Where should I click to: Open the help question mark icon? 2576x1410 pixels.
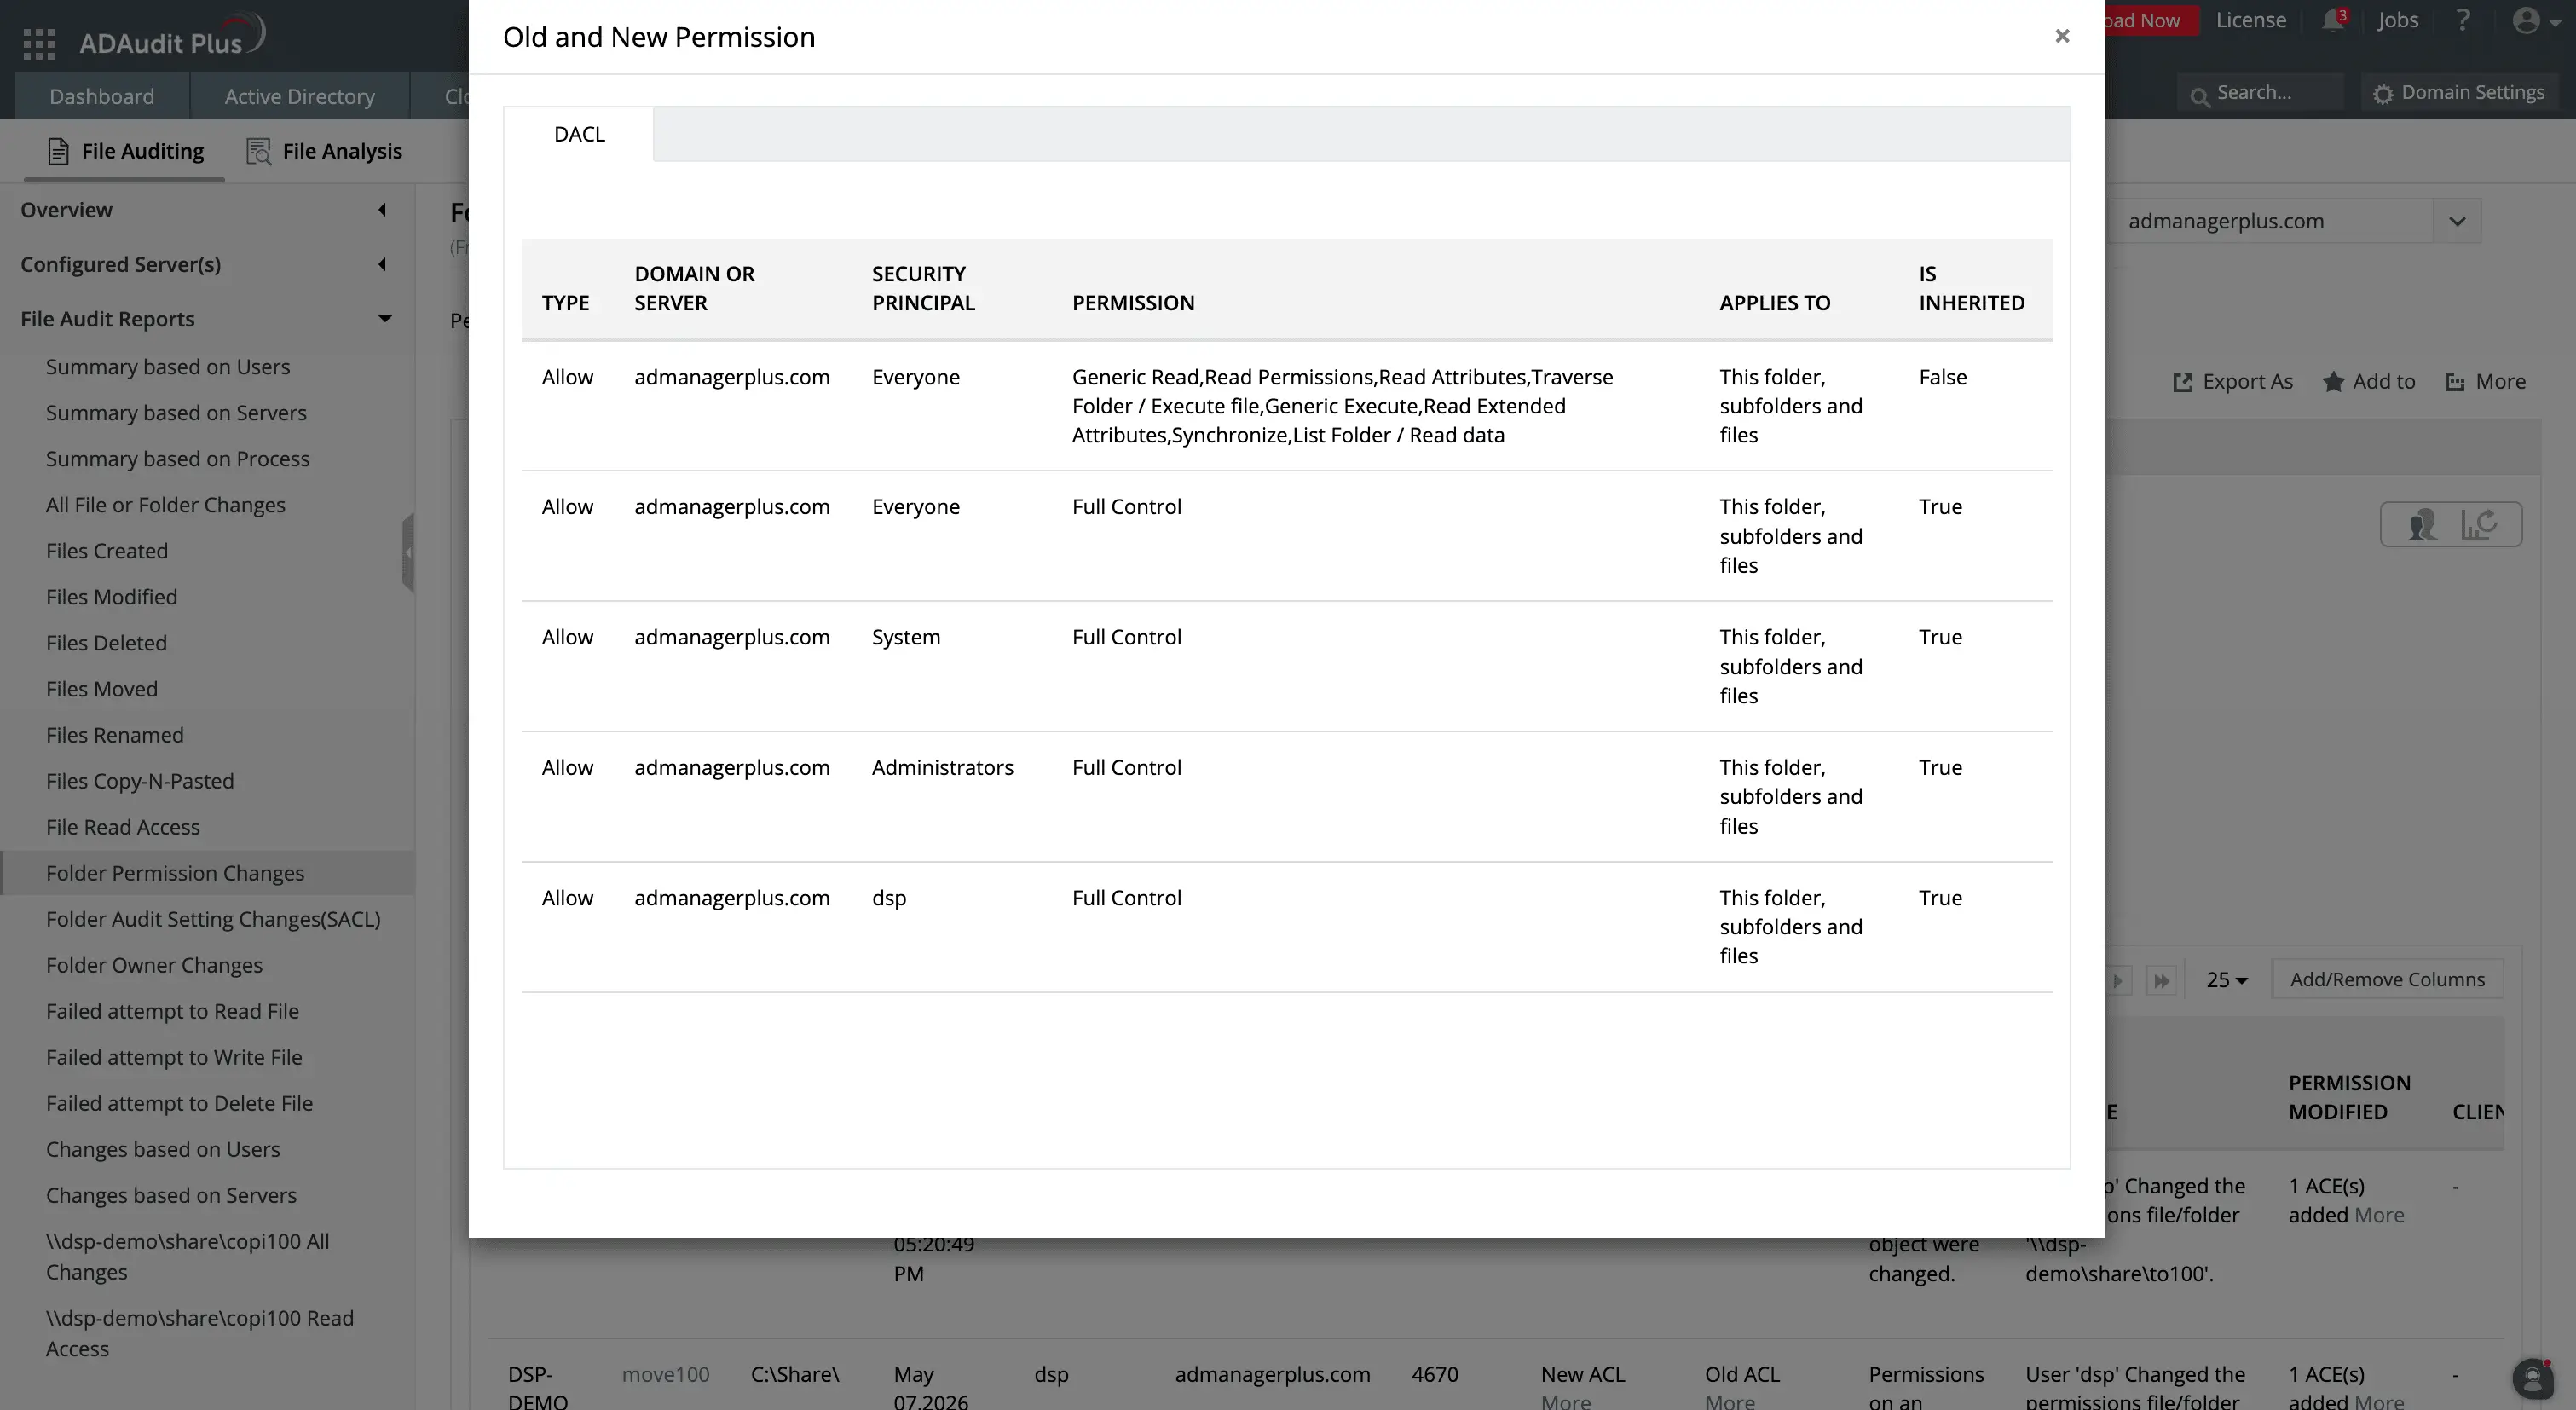2463,20
